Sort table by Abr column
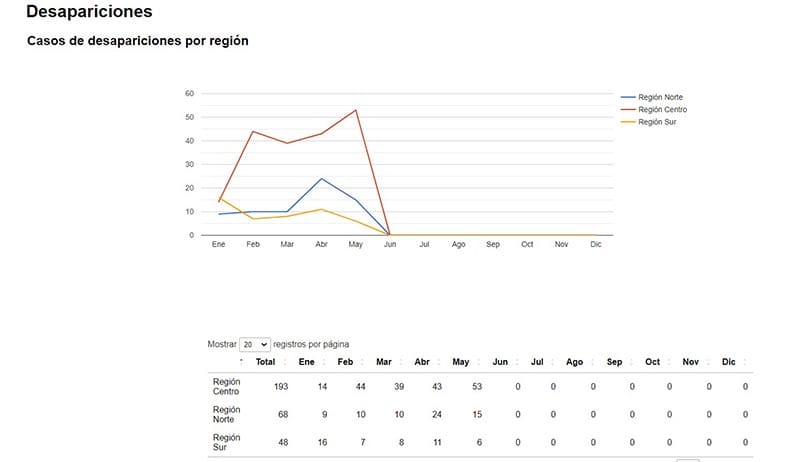Image resolution: width=800 pixels, height=462 pixels. [421, 362]
